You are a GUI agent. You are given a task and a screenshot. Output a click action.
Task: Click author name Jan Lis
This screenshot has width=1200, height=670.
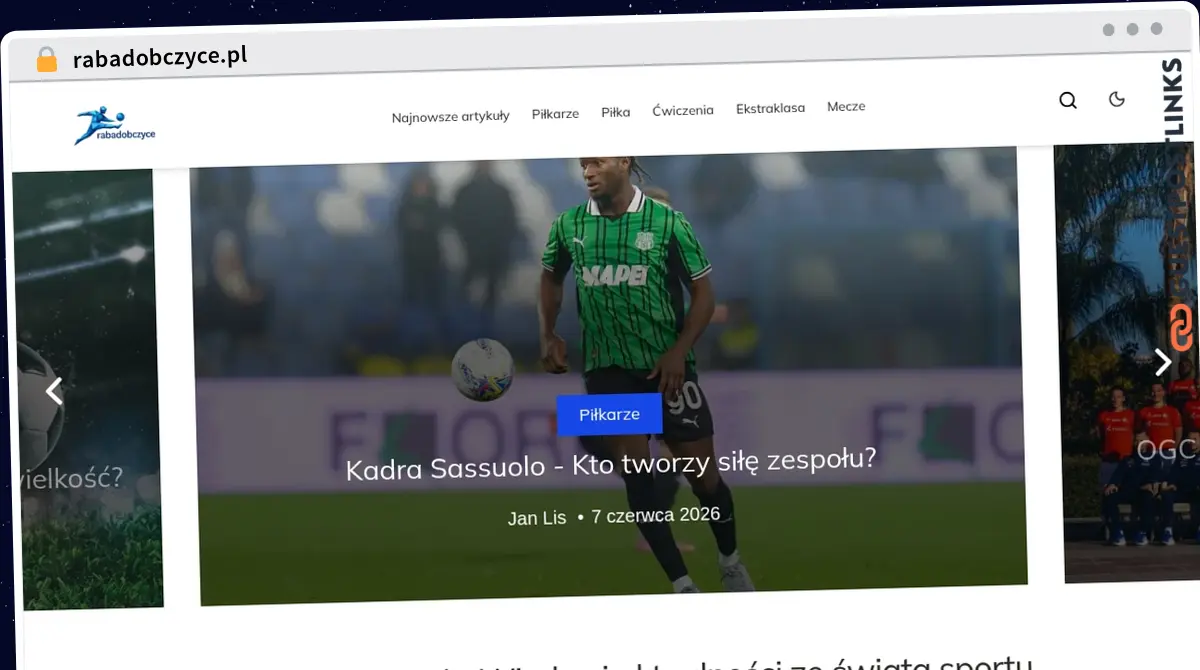tap(537, 518)
